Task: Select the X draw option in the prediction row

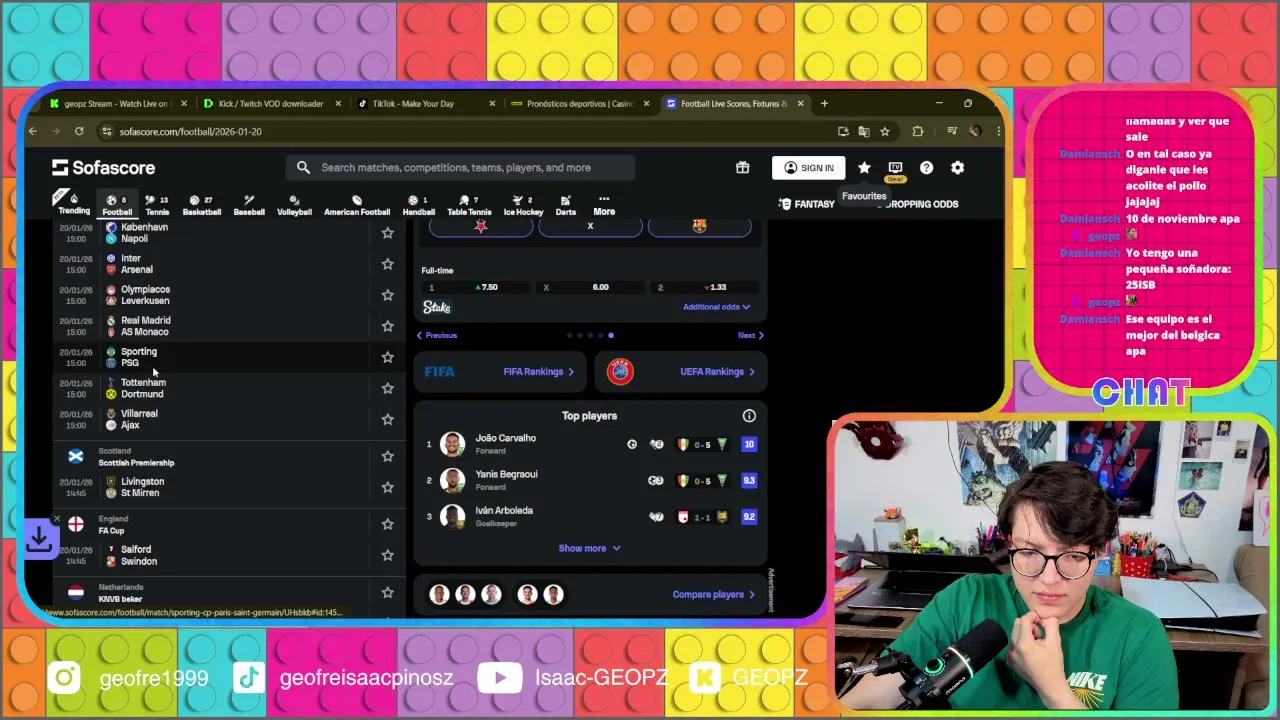Action: pyautogui.click(x=590, y=226)
